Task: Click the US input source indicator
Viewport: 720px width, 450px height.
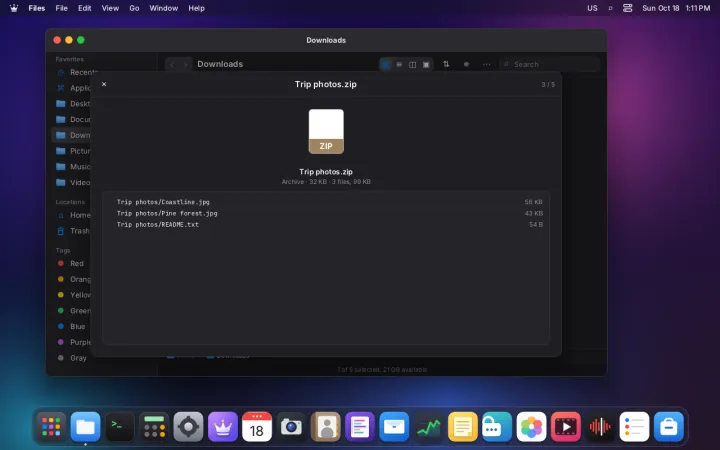Action: tap(592, 8)
